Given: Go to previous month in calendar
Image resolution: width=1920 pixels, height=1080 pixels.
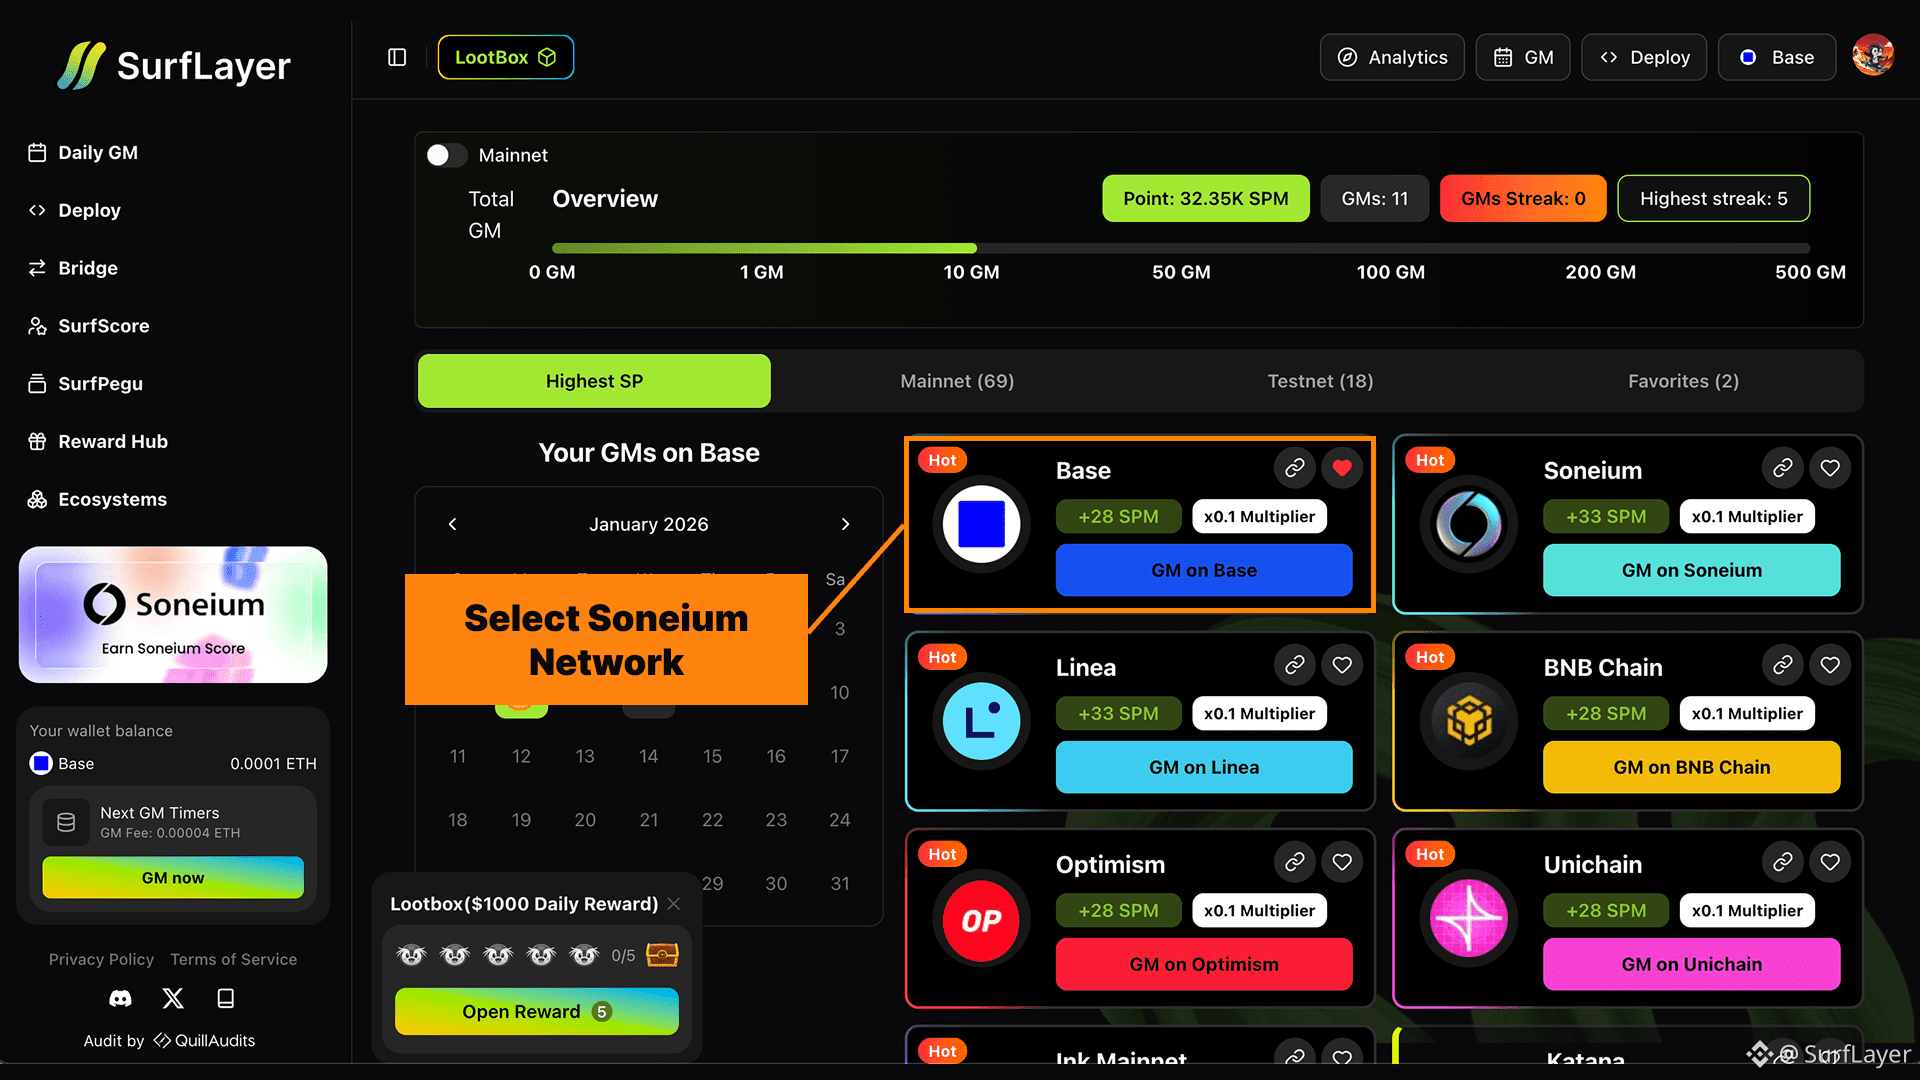Looking at the screenshot, I should pyautogui.click(x=452, y=524).
